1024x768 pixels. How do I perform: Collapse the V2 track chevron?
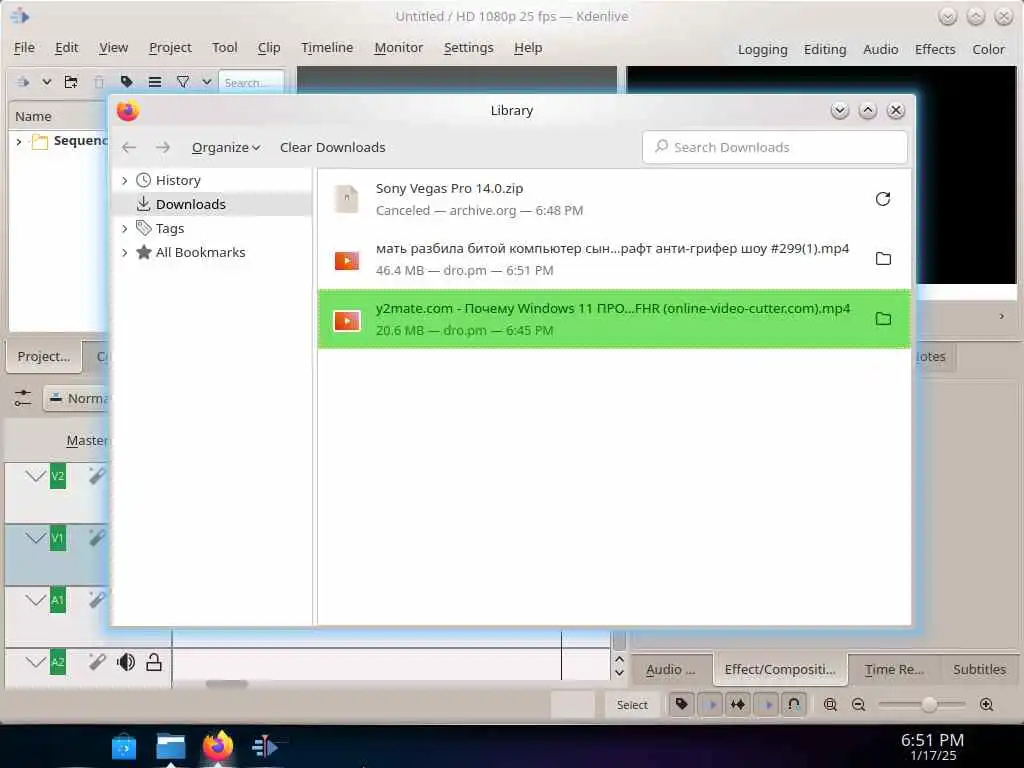tap(35, 475)
